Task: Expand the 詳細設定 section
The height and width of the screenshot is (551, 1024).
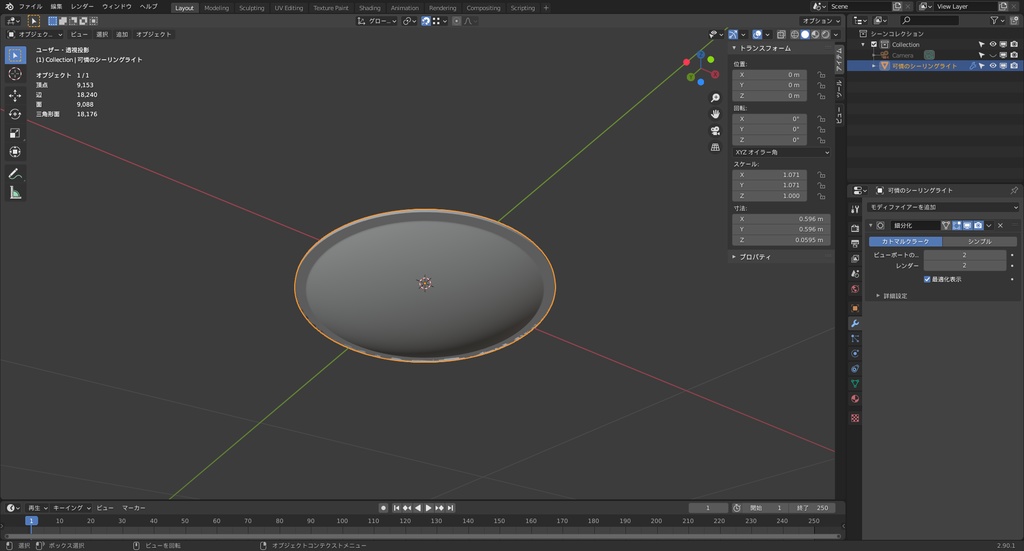Action: point(890,296)
